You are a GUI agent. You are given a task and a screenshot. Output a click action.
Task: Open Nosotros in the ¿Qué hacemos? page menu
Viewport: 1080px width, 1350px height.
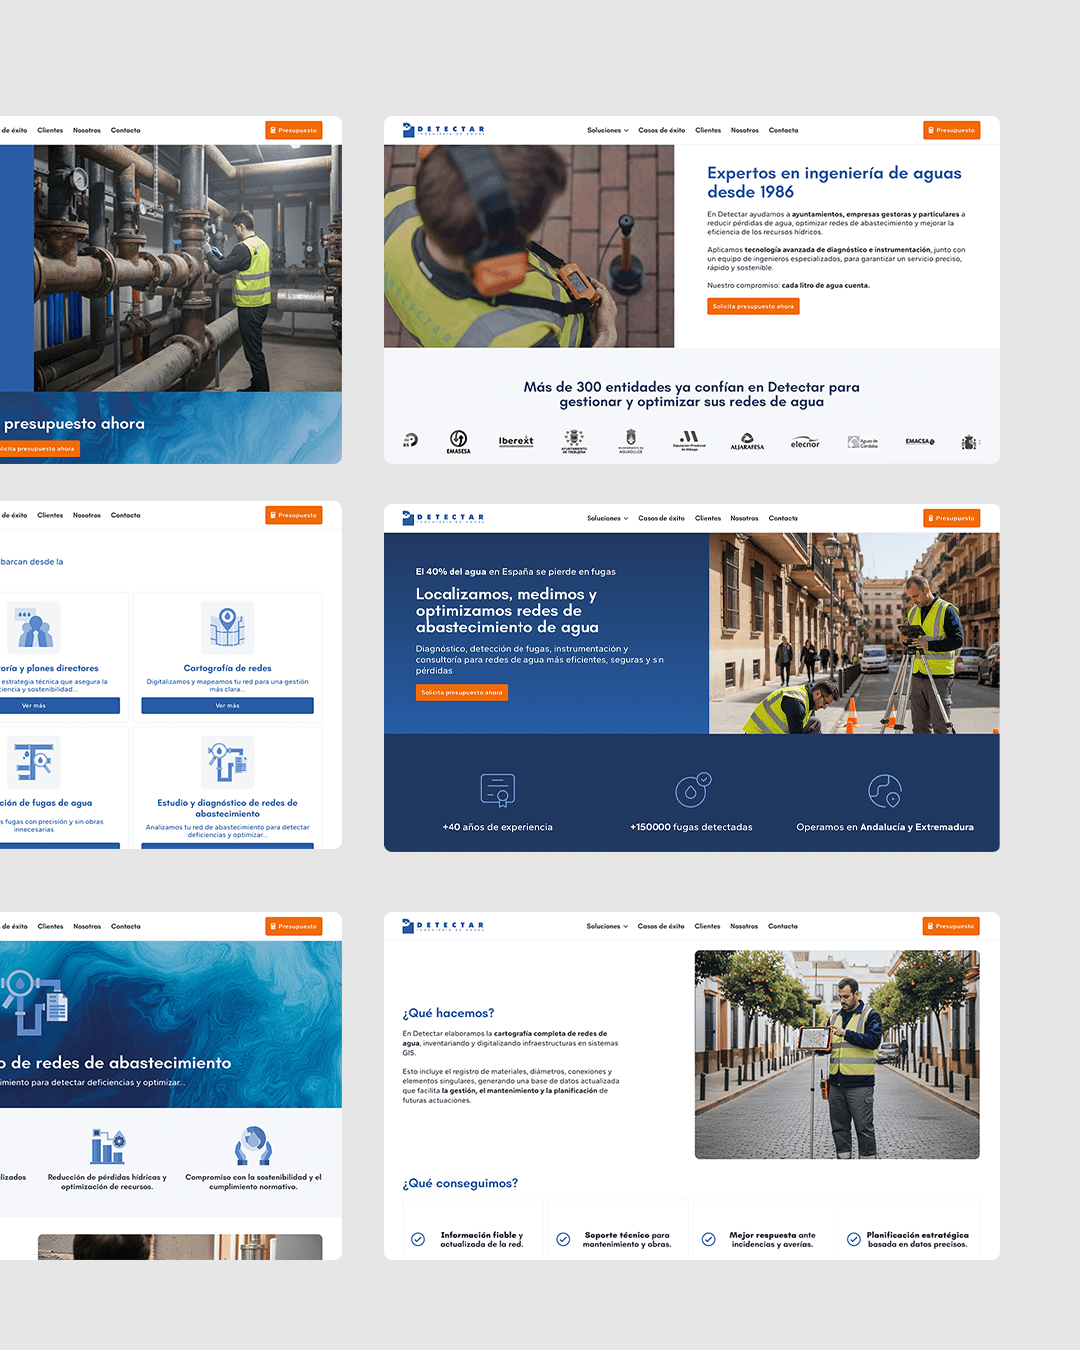click(744, 926)
